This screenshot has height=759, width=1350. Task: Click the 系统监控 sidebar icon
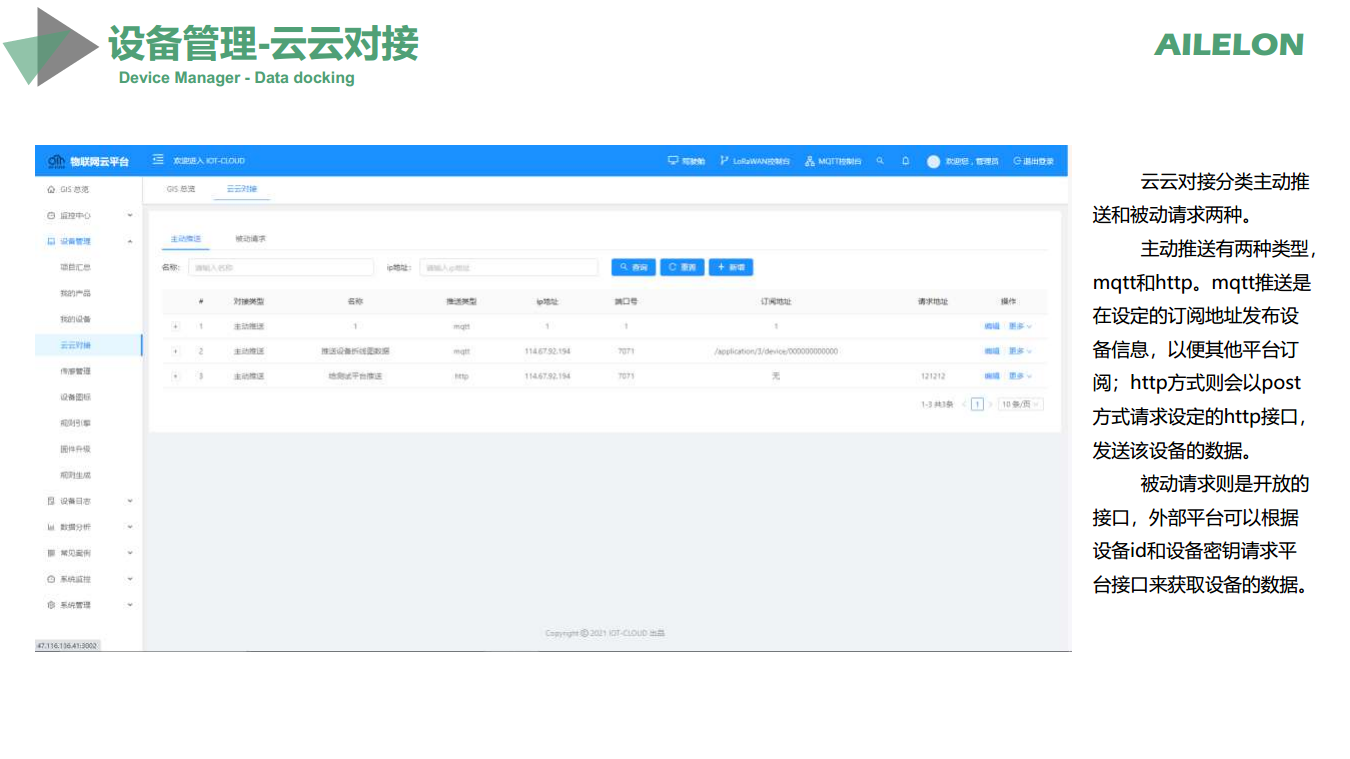tap(51, 579)
